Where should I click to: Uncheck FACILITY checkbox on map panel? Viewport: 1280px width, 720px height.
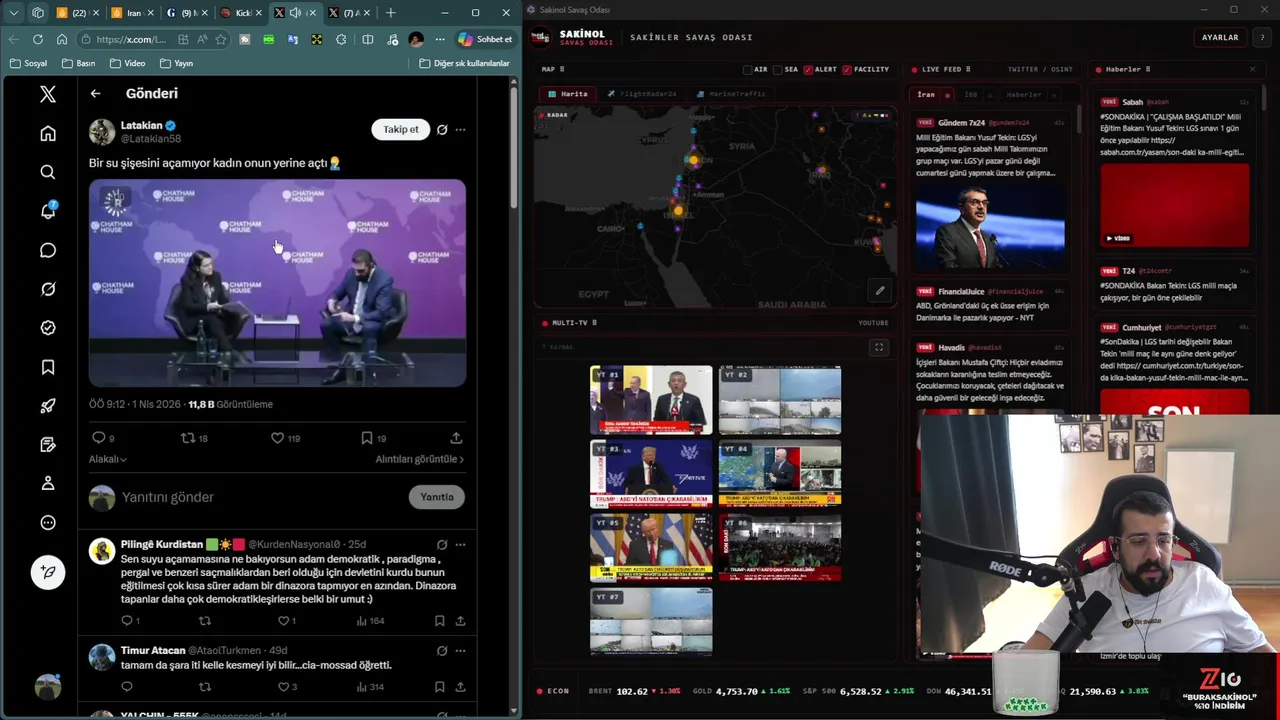[847, 70]
